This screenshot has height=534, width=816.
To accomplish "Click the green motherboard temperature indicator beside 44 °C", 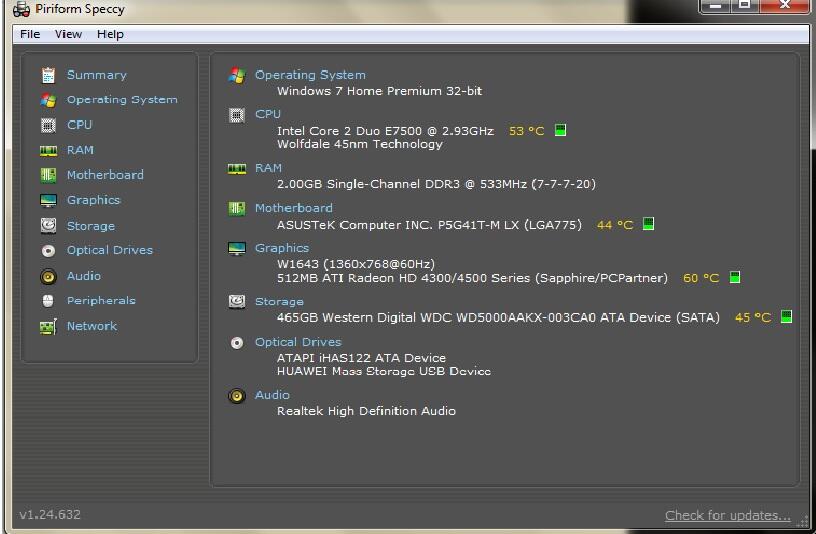I will tap(648, 224).
